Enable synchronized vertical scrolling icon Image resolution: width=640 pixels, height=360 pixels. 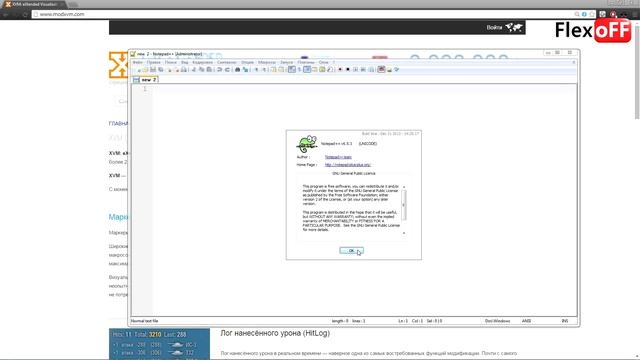coord(273,70)
